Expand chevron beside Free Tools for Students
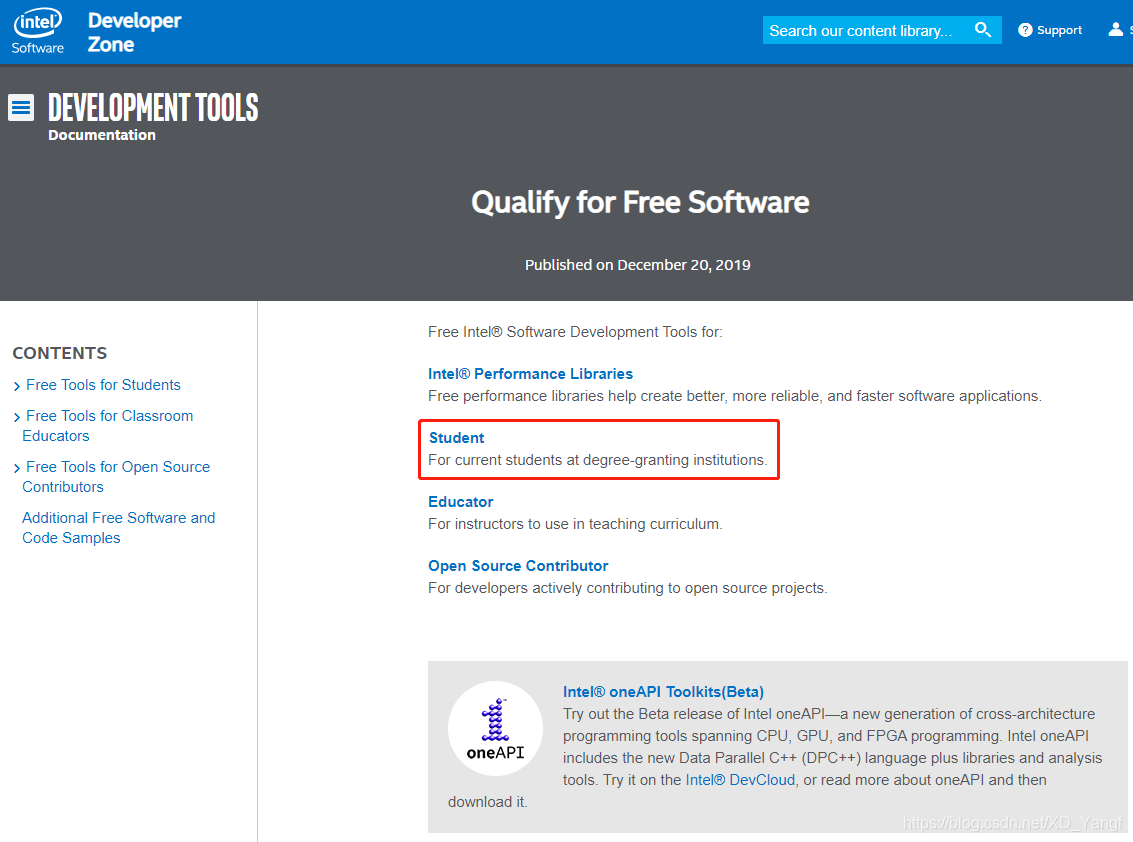1133x842 pixels. click(x=17, y=387)
